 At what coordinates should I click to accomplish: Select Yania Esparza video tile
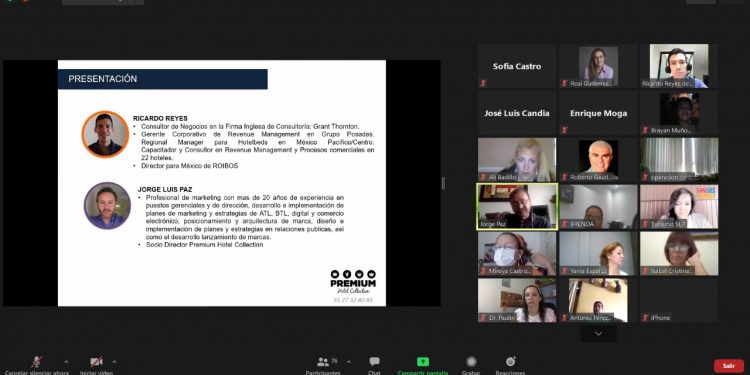click(x=598, y=254)
